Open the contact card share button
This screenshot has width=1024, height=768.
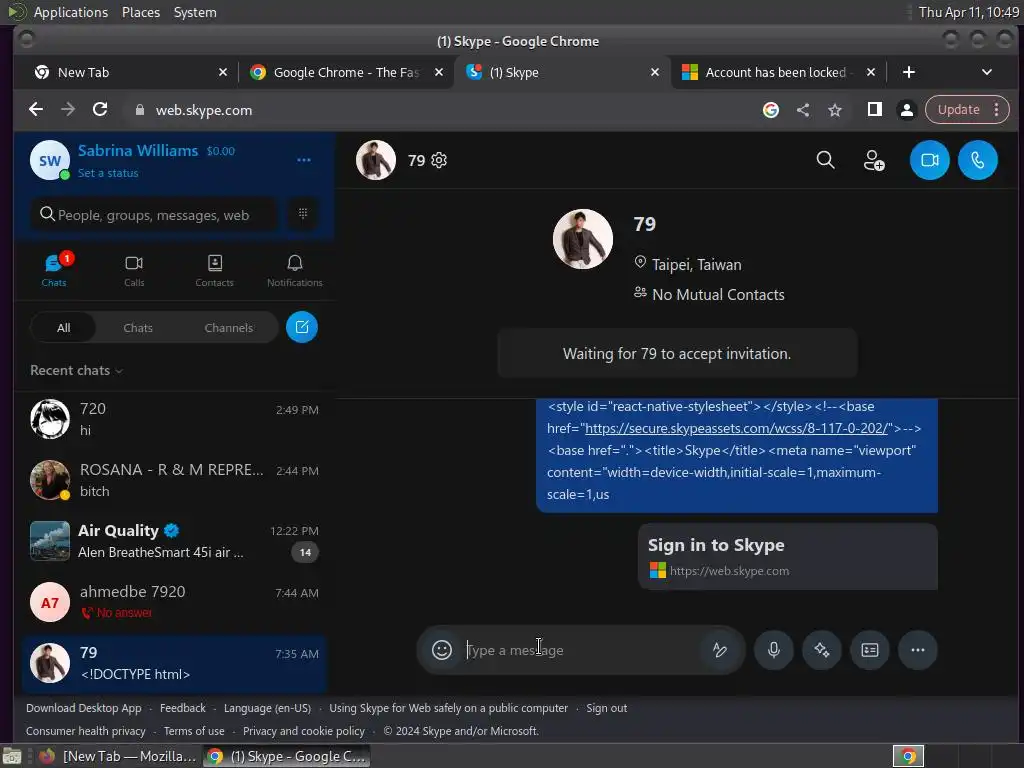coord(870,650)
